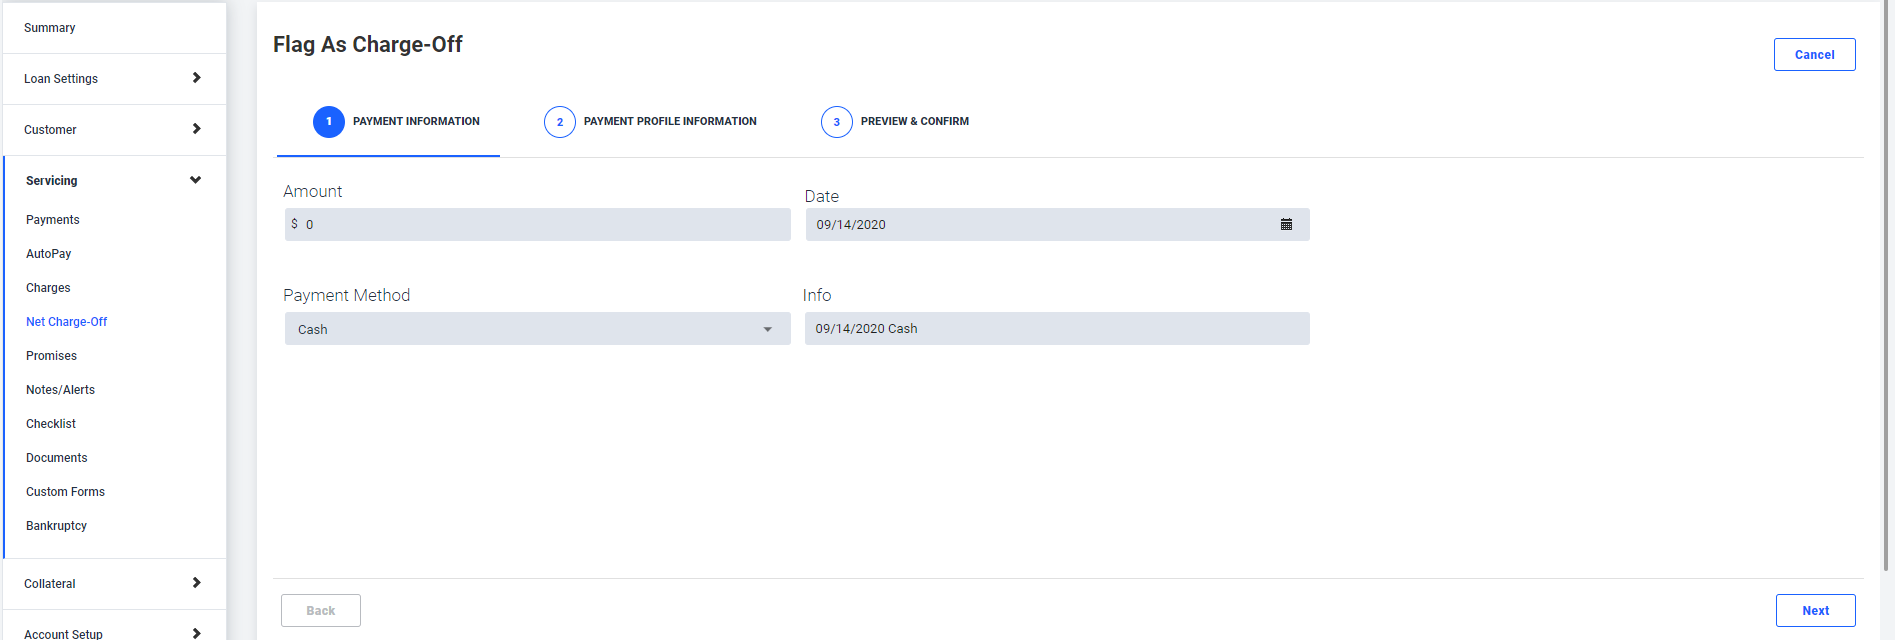Click the Back button
Viewport: 1895px width, 640px height.
pos(321,611)
